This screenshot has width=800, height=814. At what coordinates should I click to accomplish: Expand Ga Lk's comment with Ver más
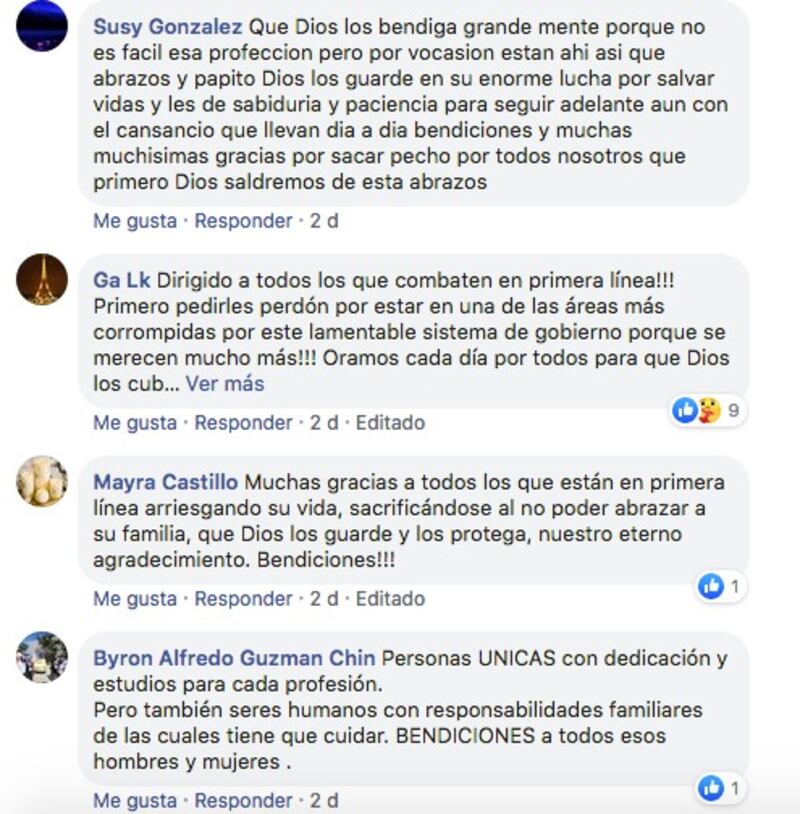click(225, 384)
